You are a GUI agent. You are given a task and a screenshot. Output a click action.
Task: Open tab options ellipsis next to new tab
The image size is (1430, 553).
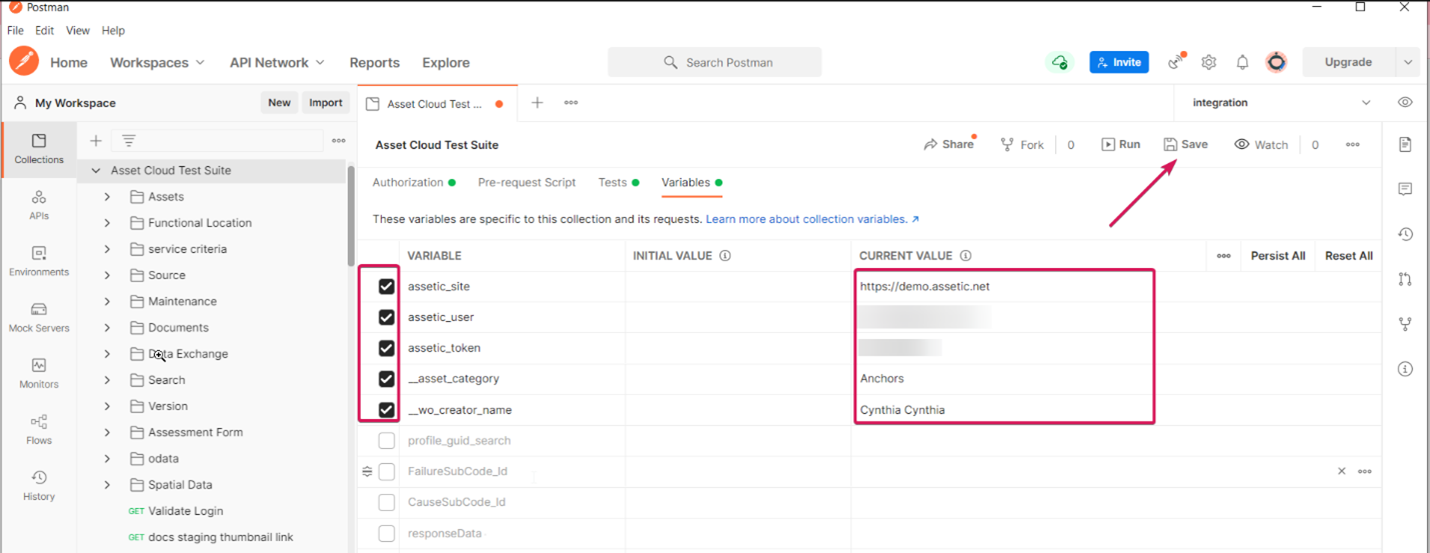point(571,103)
